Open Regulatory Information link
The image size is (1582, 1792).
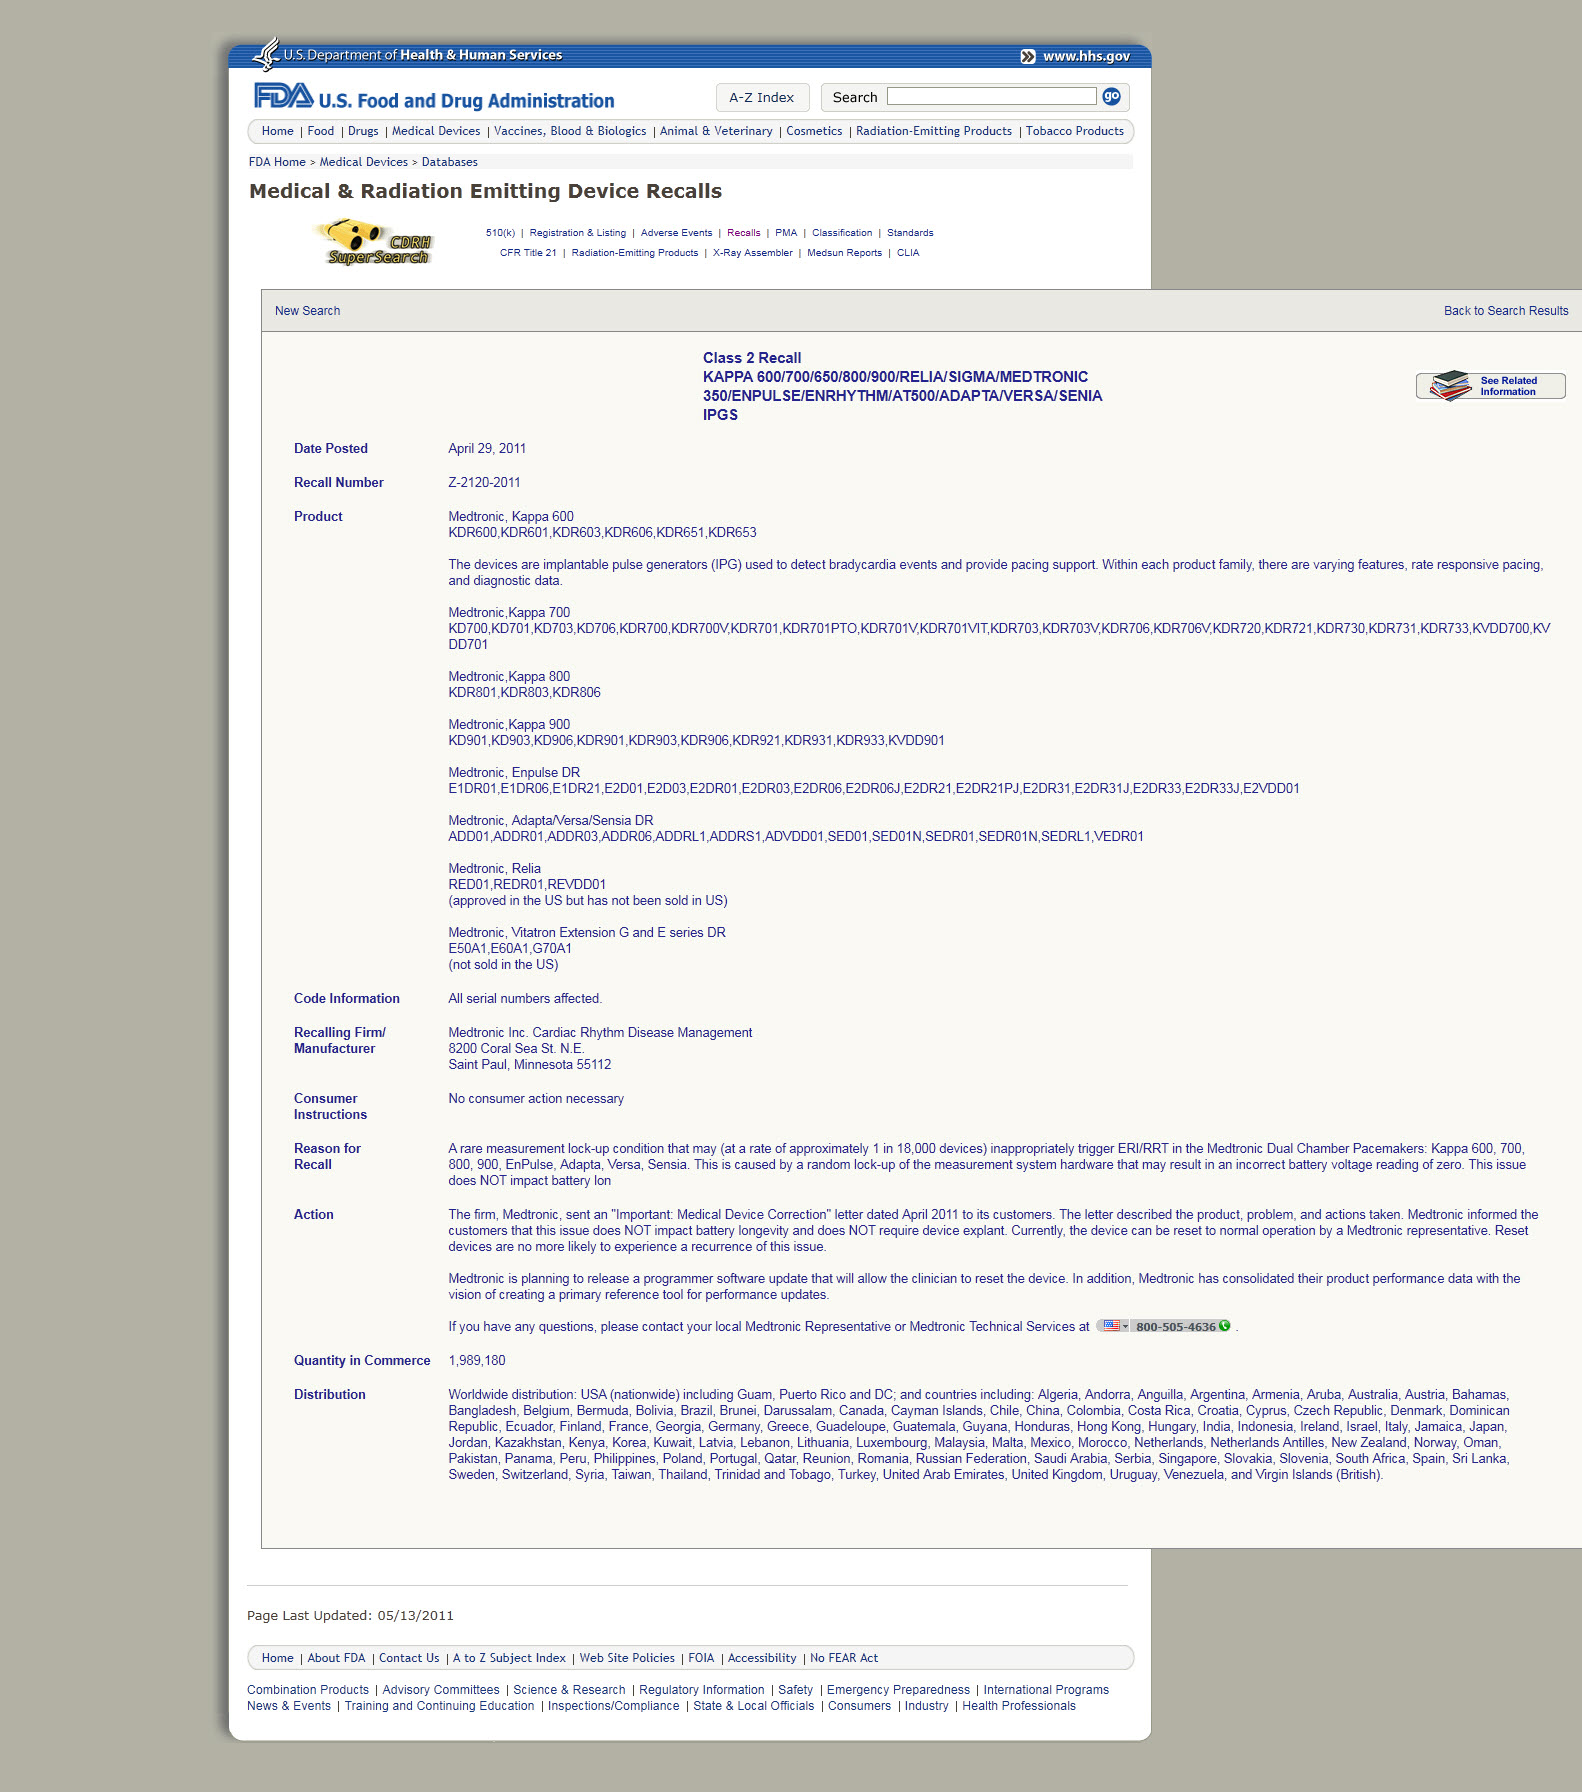pyautogui.click(x=702, y=1690)
